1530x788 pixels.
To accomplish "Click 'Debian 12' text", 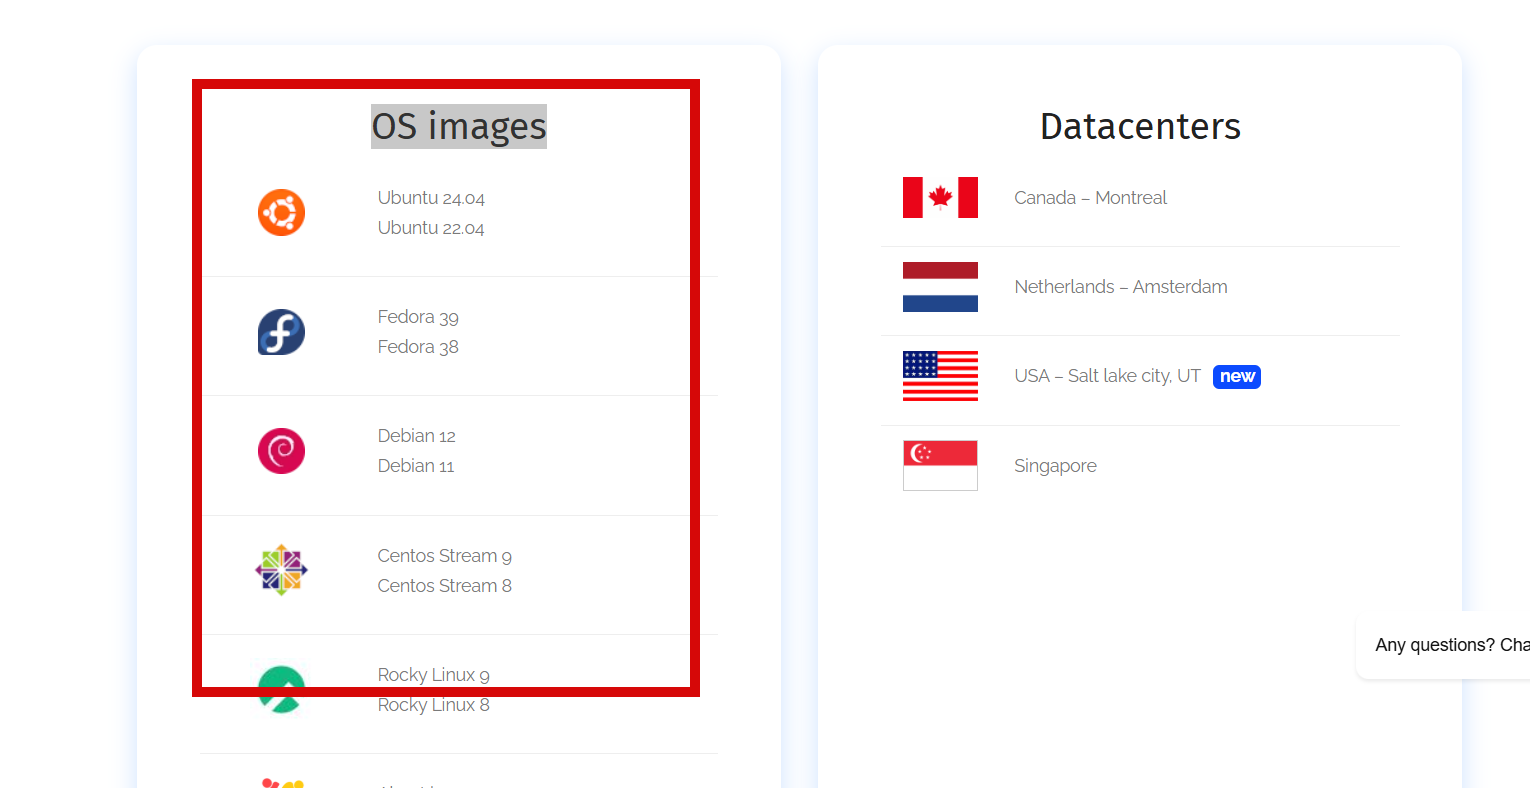I will click(416, 436).
